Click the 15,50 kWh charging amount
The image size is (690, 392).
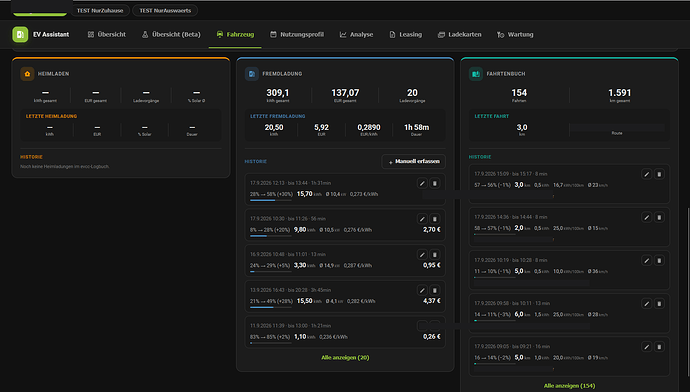[305, 301]
